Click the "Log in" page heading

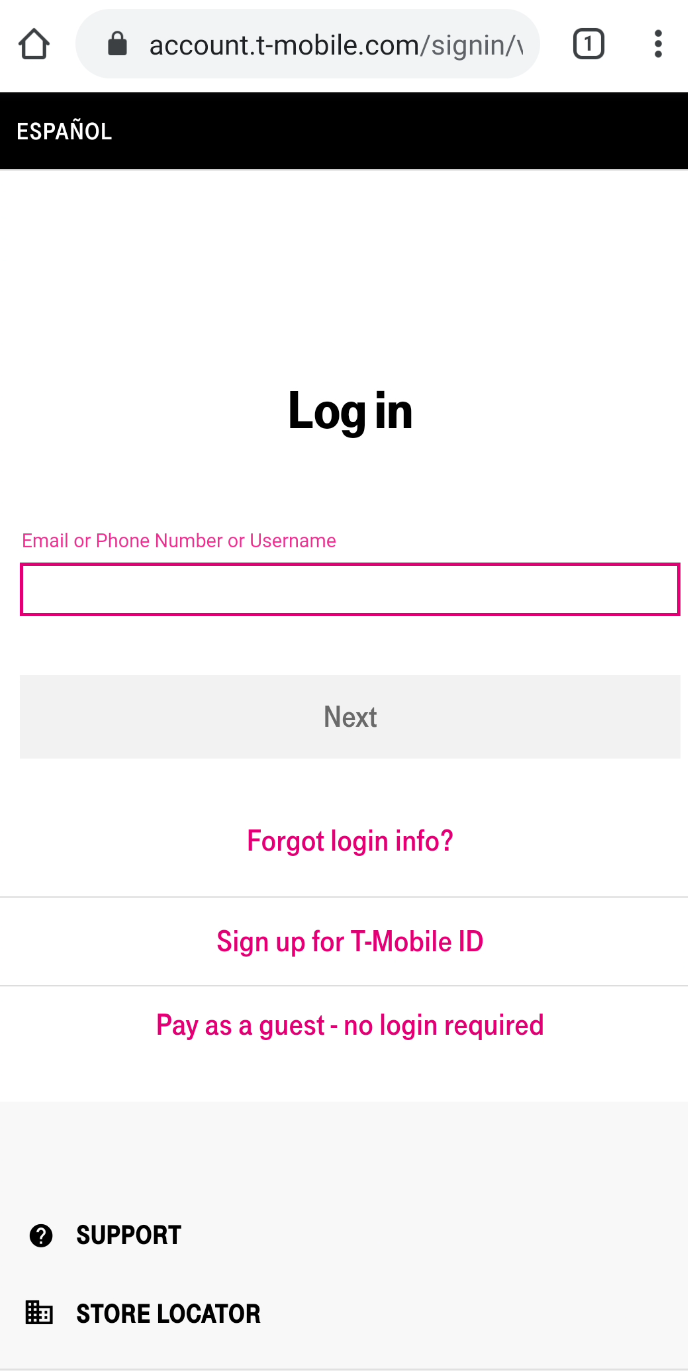(350, 410)
